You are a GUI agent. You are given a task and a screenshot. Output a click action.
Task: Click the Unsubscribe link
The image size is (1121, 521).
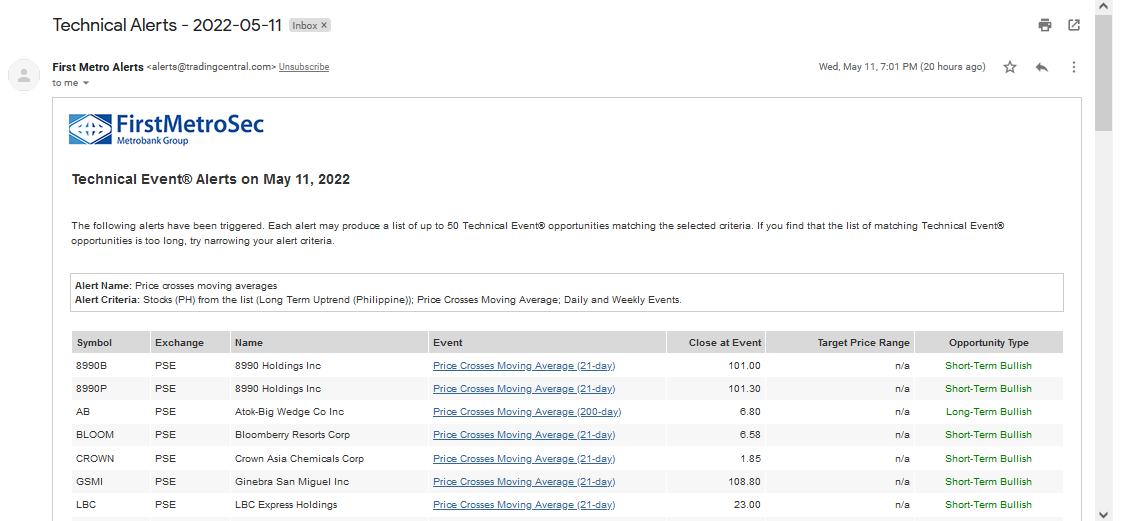(x=304, y=67)
